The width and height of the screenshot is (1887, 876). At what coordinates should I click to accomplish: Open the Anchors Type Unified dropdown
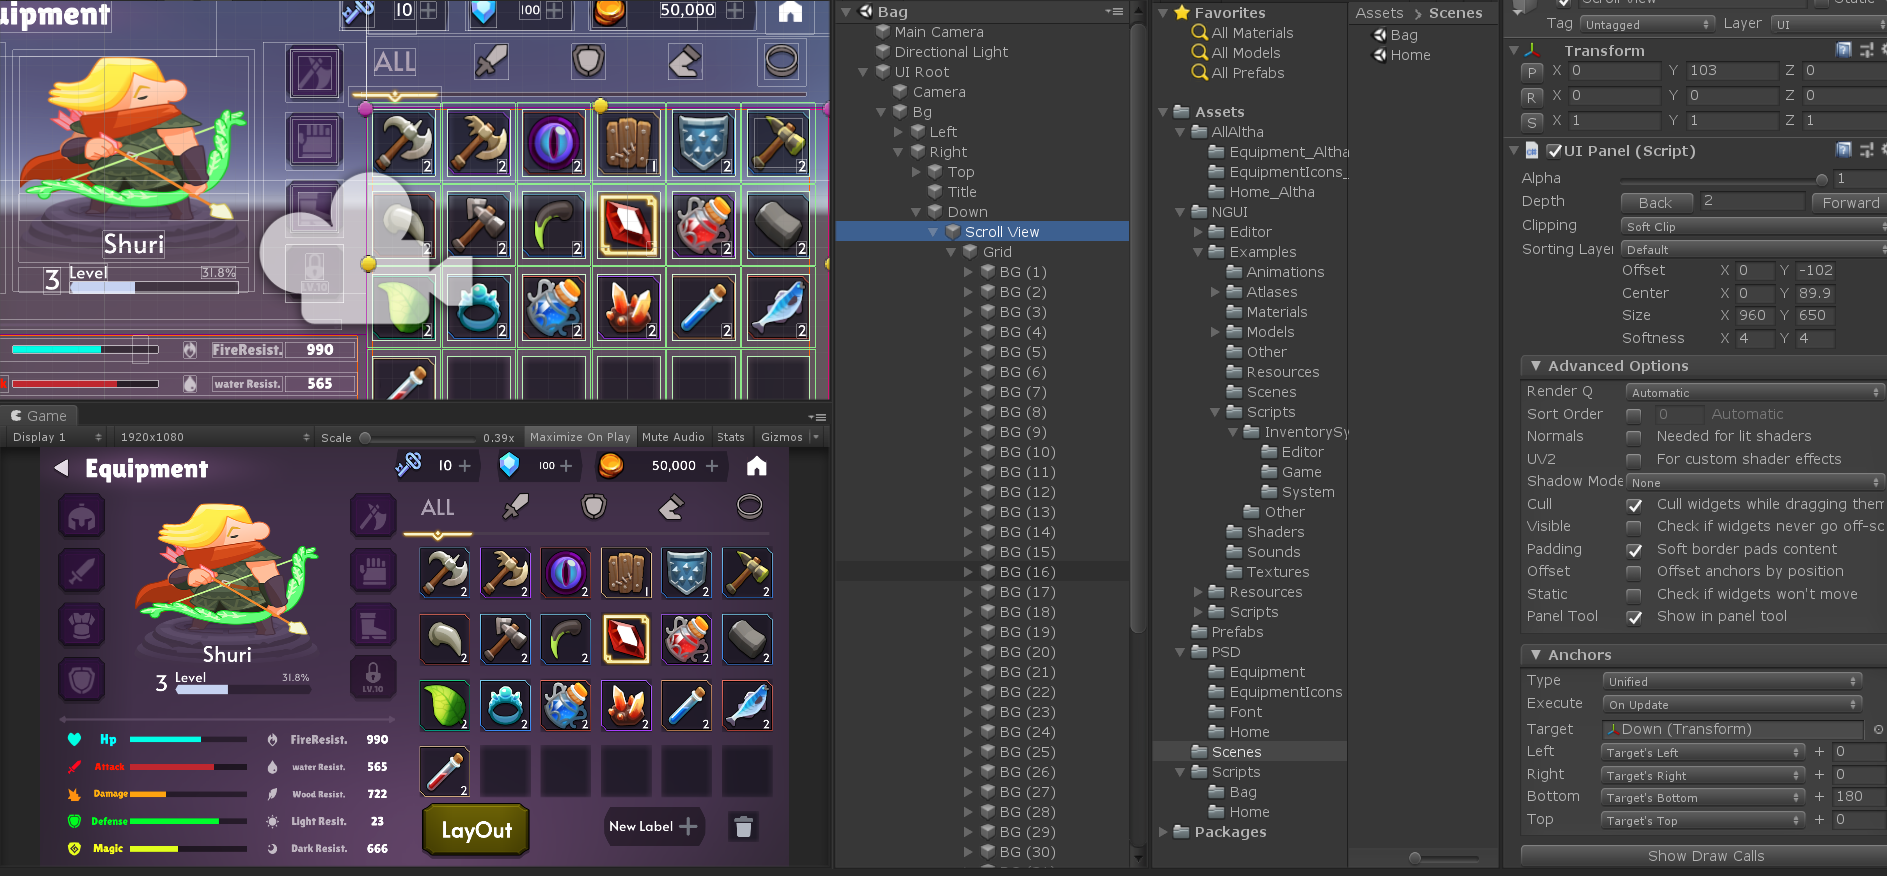[1732, 681]
